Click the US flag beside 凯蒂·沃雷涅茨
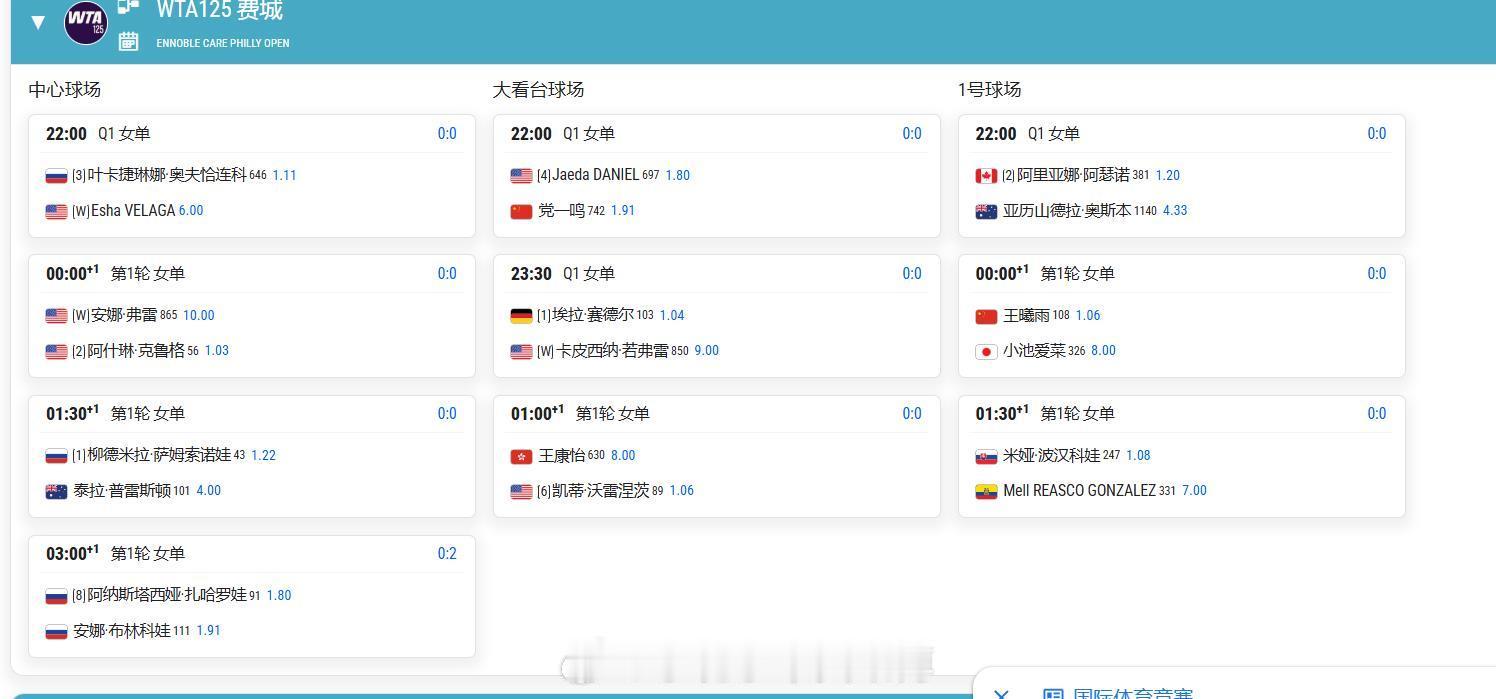Viewport: 1496px width, 699px height. pos(521,492)
